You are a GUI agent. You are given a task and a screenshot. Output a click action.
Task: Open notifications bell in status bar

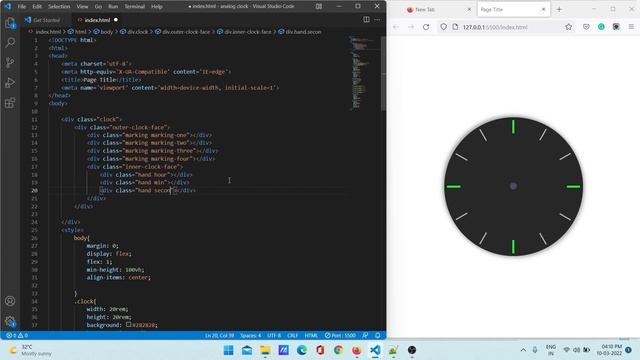[378, 336]
